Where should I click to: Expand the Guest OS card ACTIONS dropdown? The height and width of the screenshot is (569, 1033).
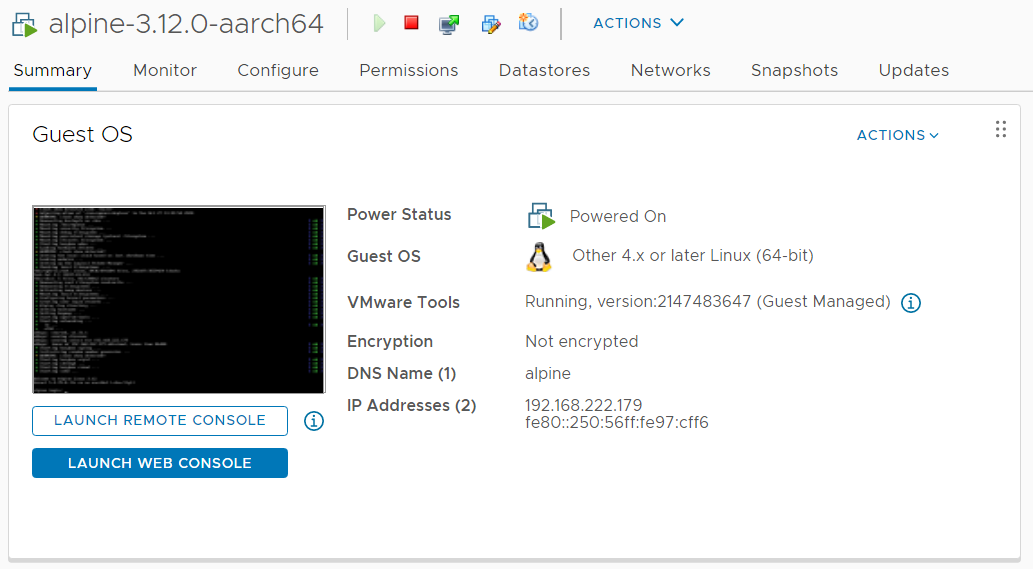[x=897, y=135]
